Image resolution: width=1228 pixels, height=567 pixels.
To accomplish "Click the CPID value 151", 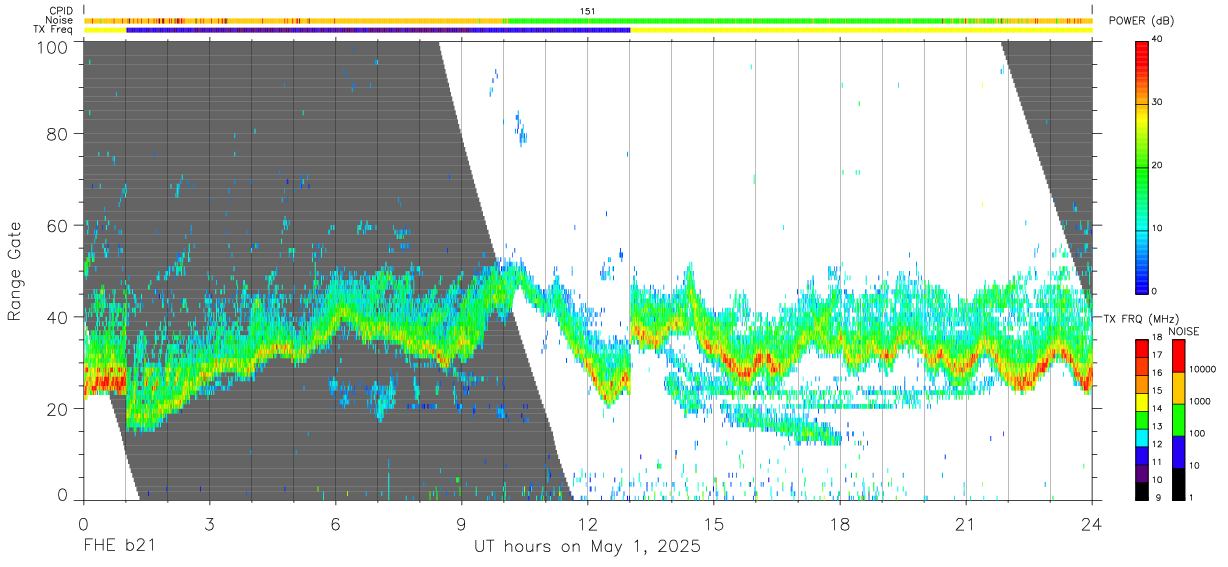I will tap(588, 11).
